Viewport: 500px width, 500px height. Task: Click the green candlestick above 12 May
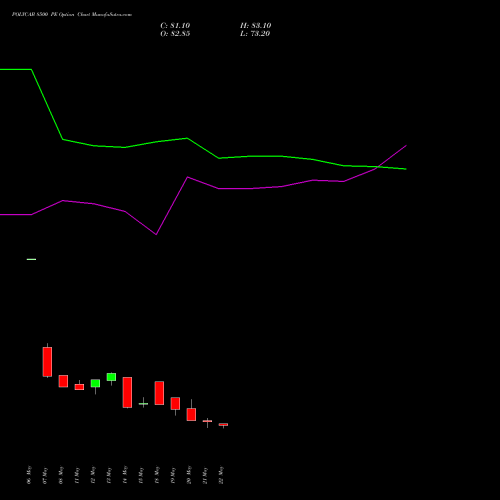[95, 383]
